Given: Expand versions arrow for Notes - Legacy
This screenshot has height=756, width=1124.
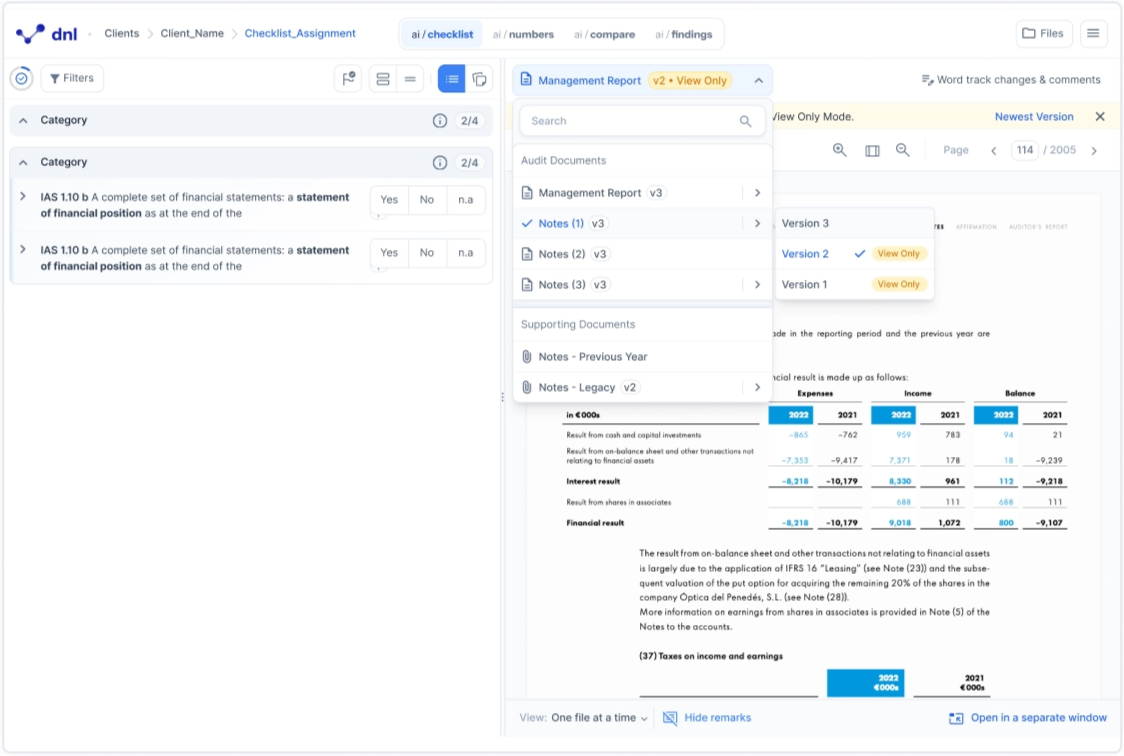Looking at the screenshot, I should pyautogui.click(x=757, y=388).
